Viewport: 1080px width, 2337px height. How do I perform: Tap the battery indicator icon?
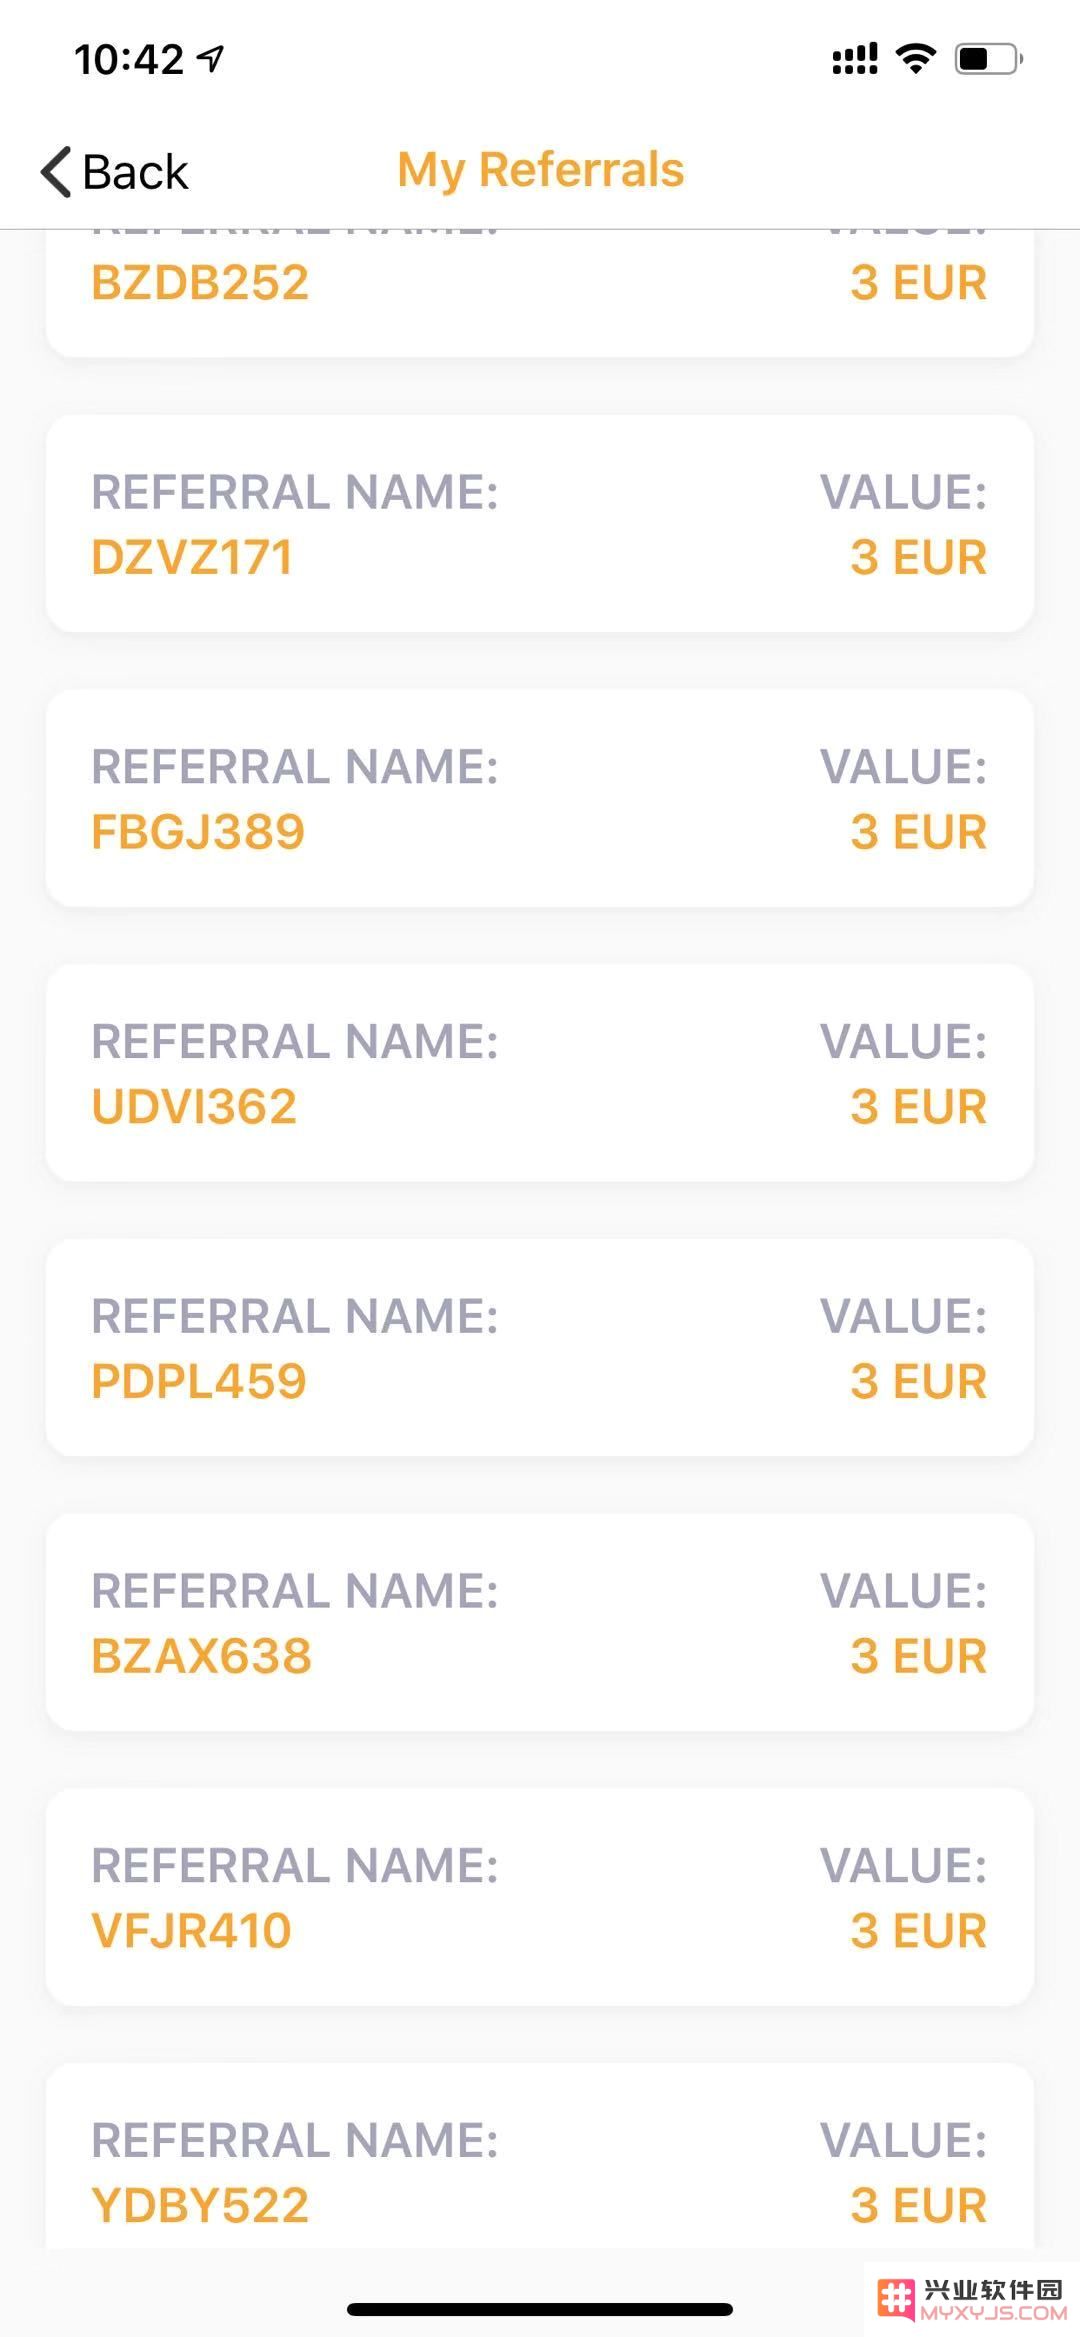pos(989,59)
